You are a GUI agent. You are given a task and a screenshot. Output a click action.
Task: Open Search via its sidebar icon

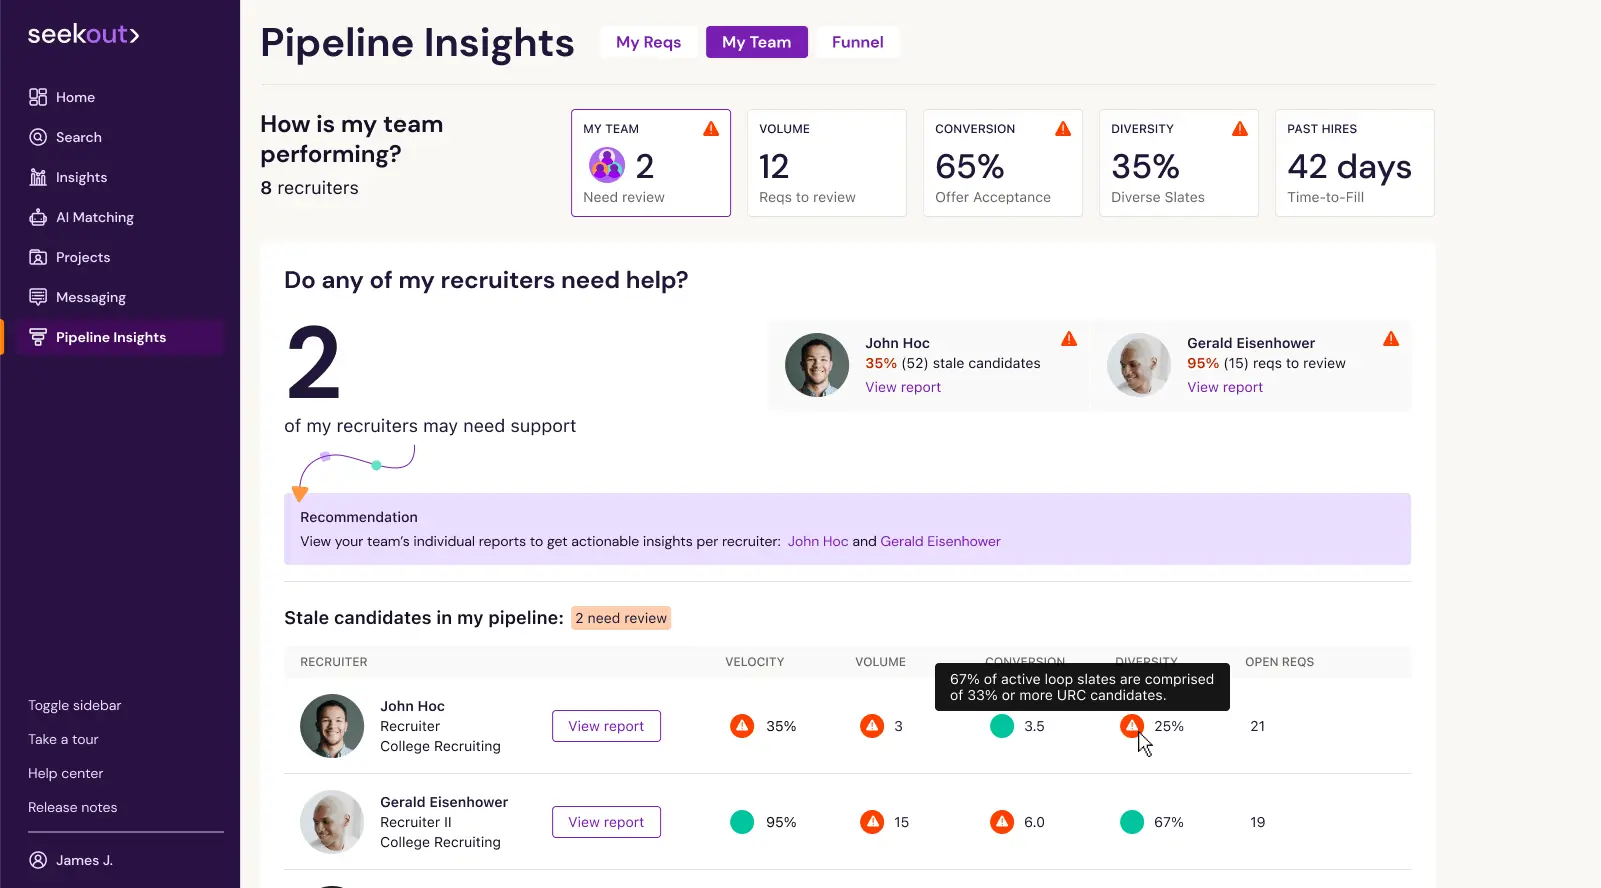[38, 137]
